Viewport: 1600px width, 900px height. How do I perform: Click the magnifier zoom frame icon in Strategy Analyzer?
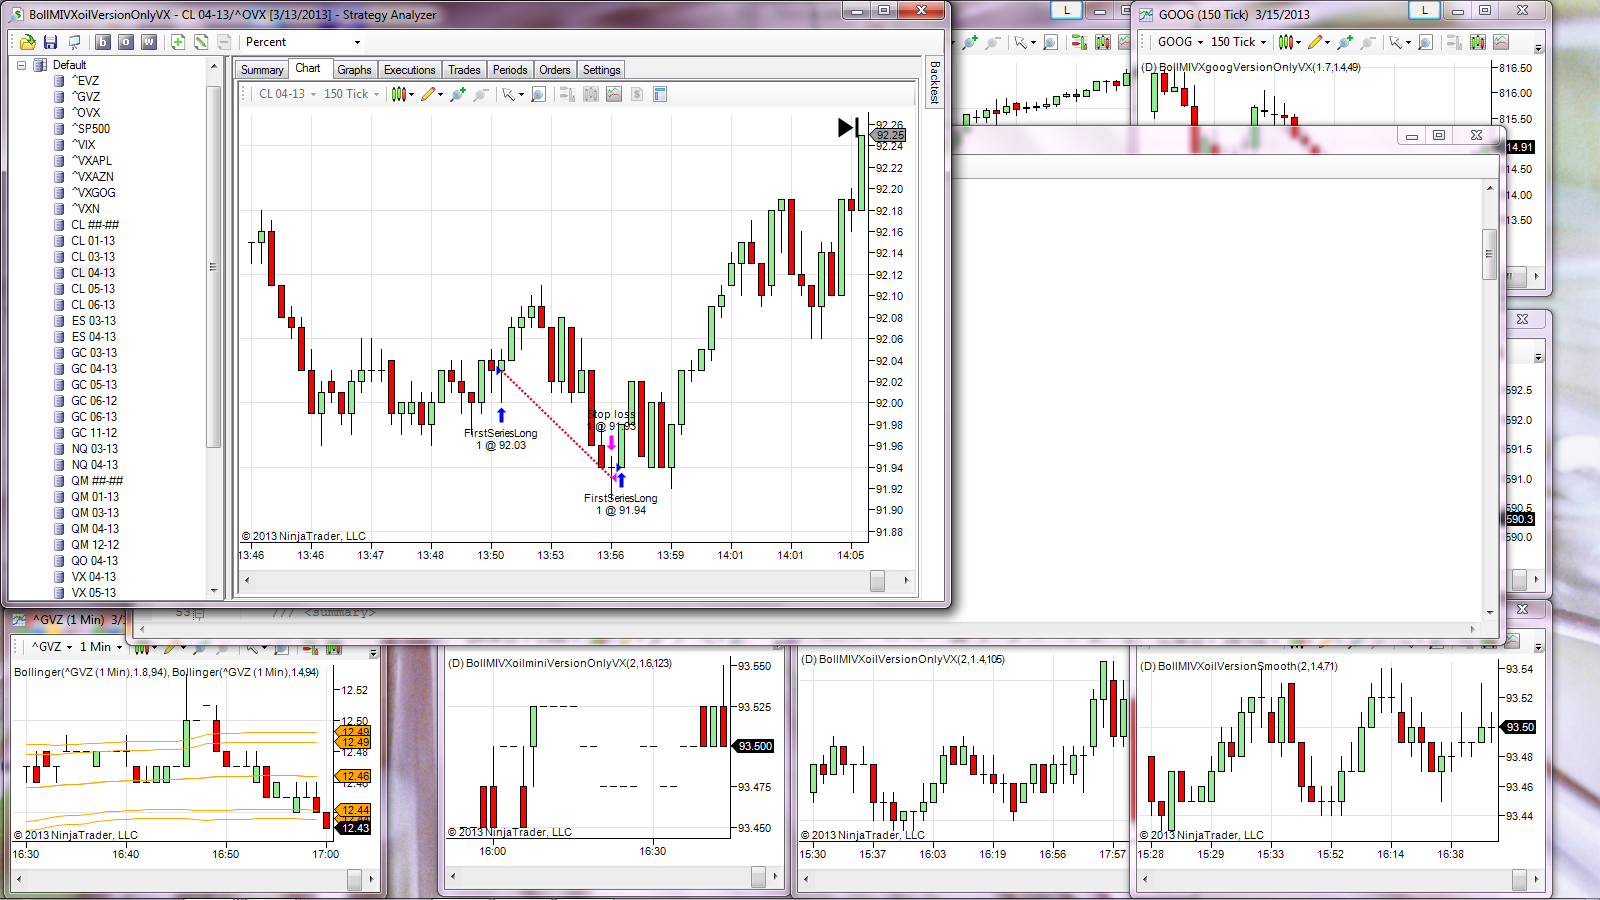[538, 94]
